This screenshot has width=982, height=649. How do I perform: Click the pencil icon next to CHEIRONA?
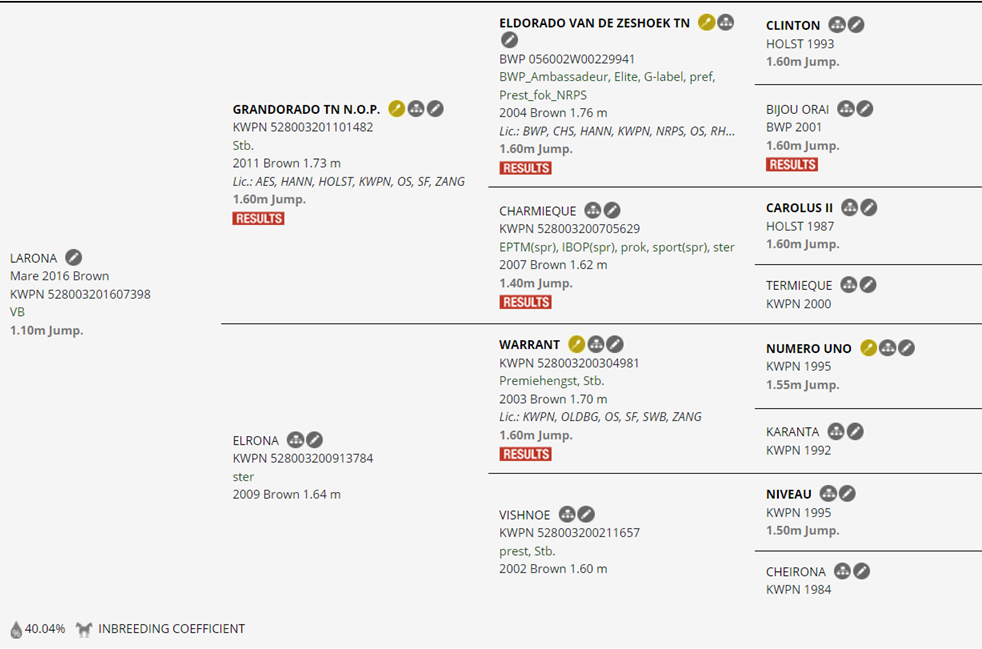click(x=861, y=571)
